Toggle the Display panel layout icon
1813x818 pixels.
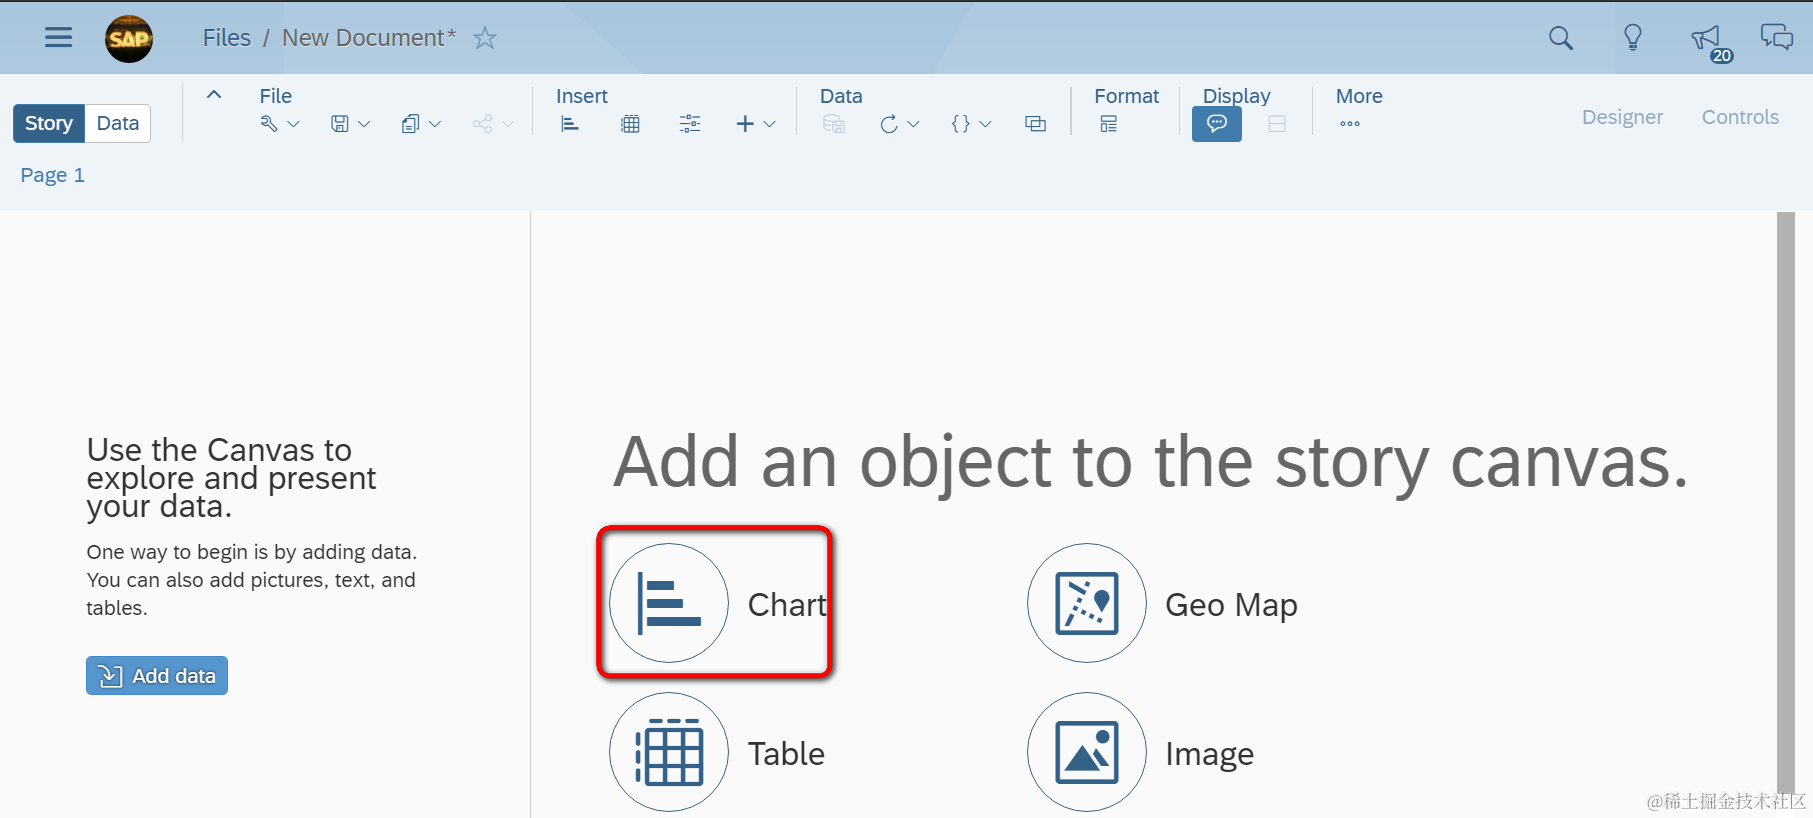point(1277,124)
